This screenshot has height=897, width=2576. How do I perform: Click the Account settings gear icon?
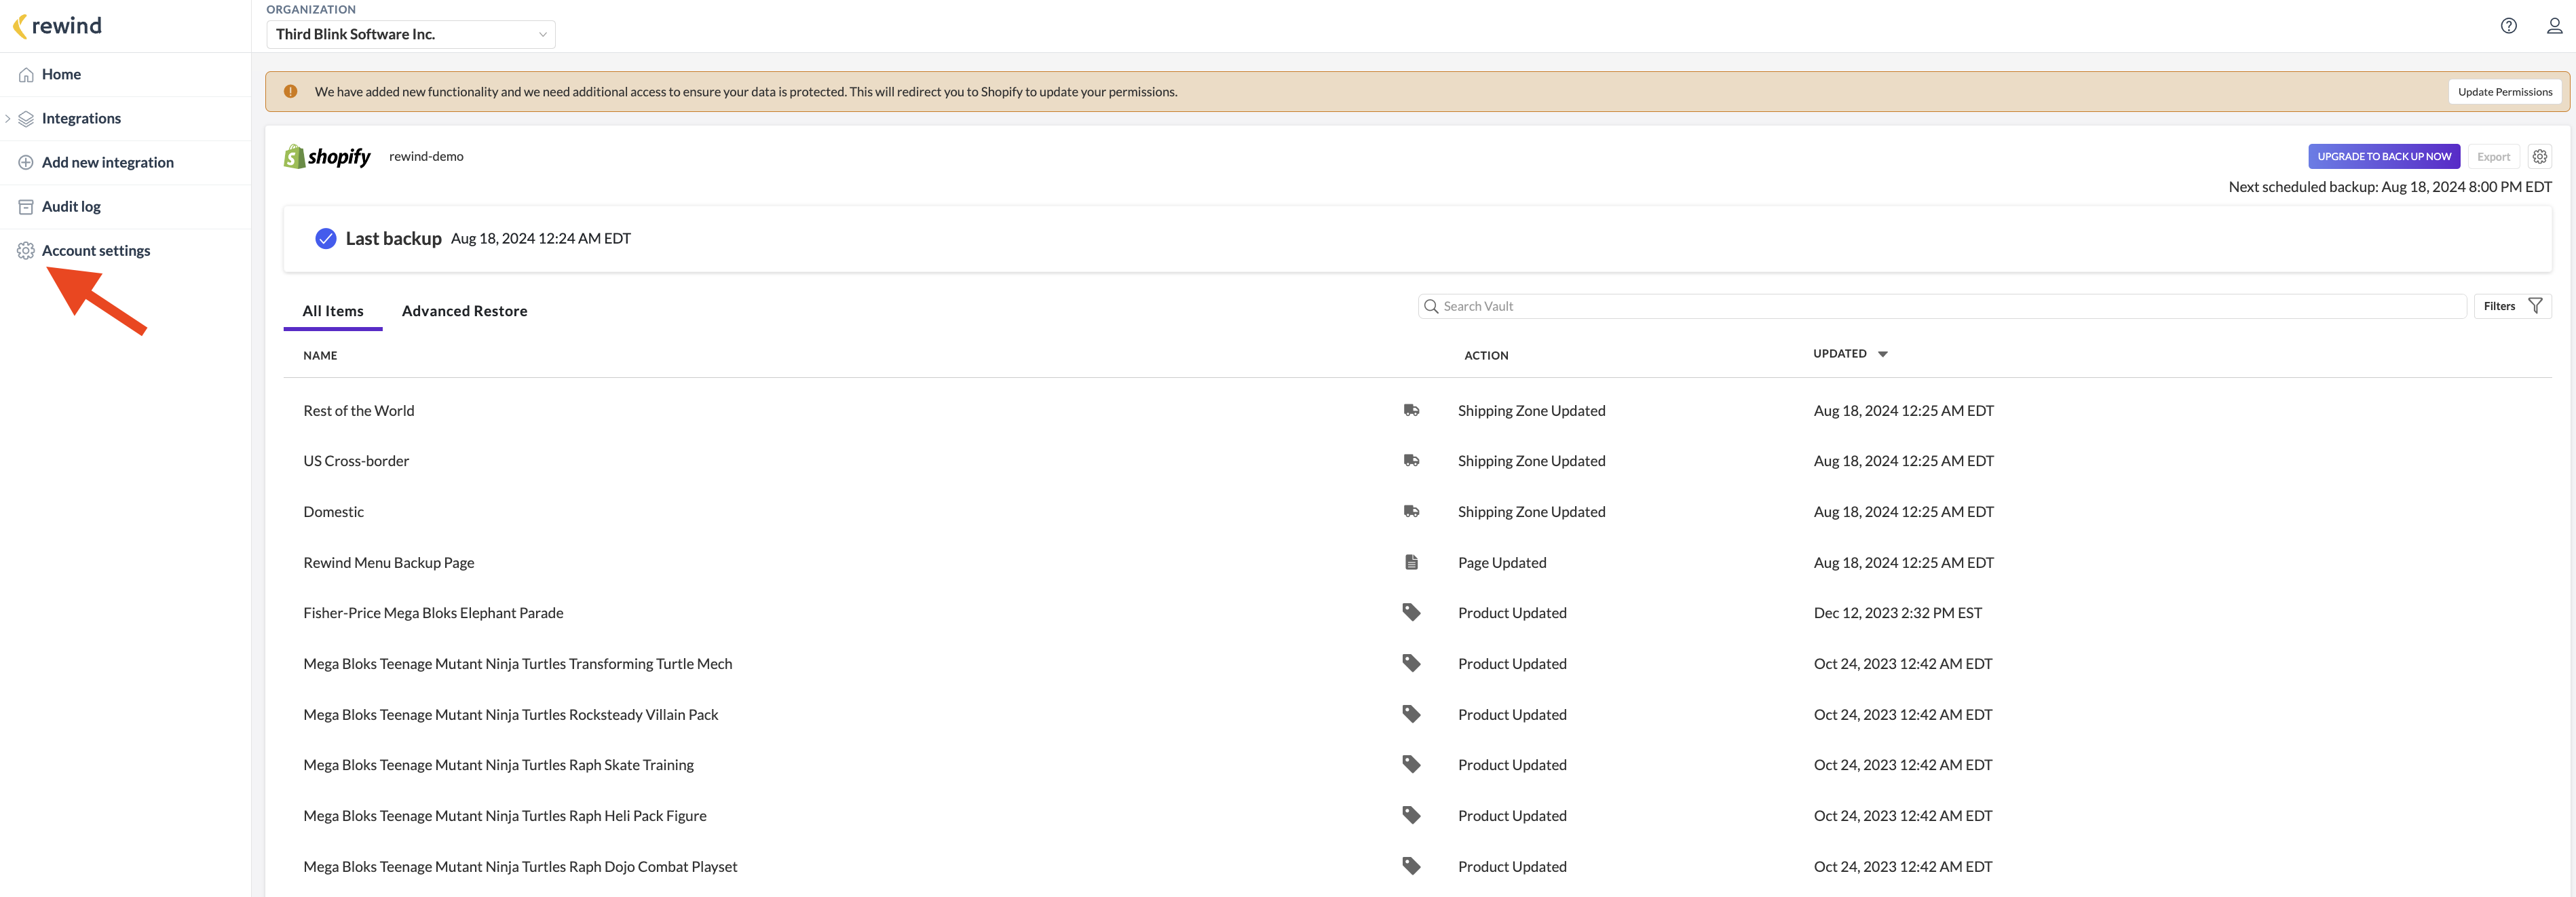pos(26,251)
